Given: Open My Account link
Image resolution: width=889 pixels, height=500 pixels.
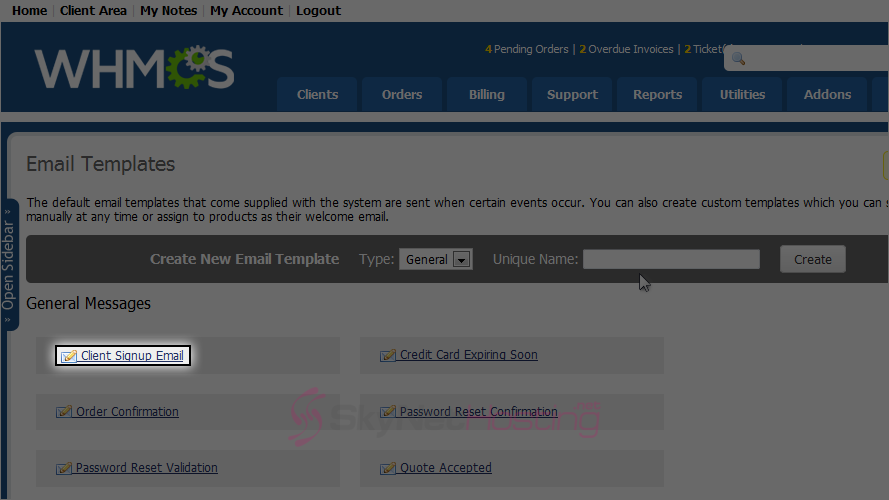Looking at the screenshot, I should 246,11.
